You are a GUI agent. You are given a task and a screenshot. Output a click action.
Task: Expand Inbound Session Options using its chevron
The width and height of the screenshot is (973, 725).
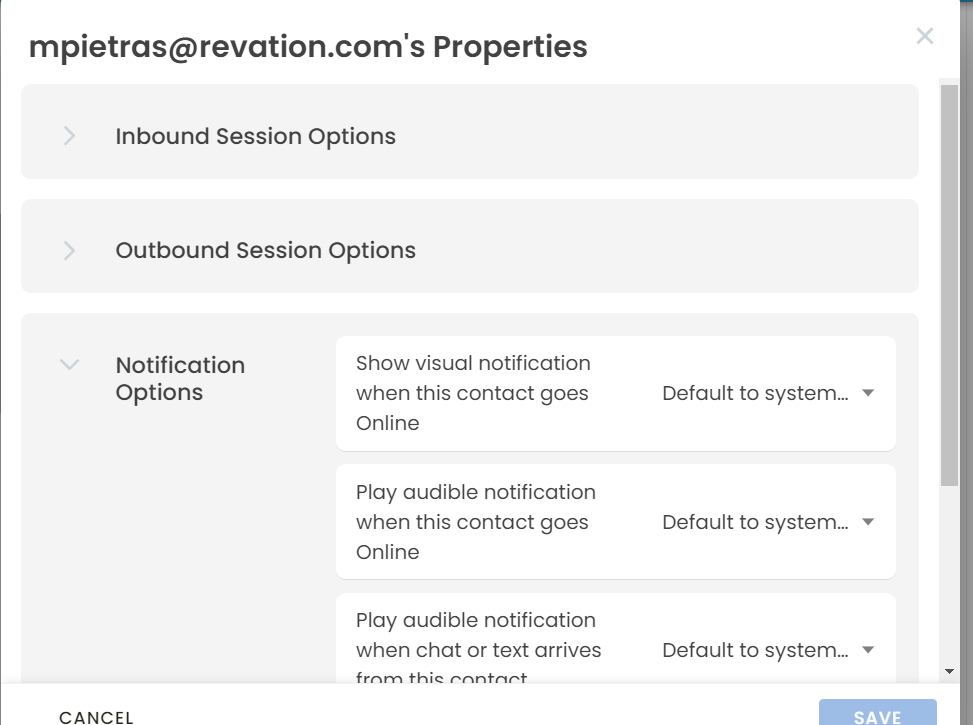[69, 136]
